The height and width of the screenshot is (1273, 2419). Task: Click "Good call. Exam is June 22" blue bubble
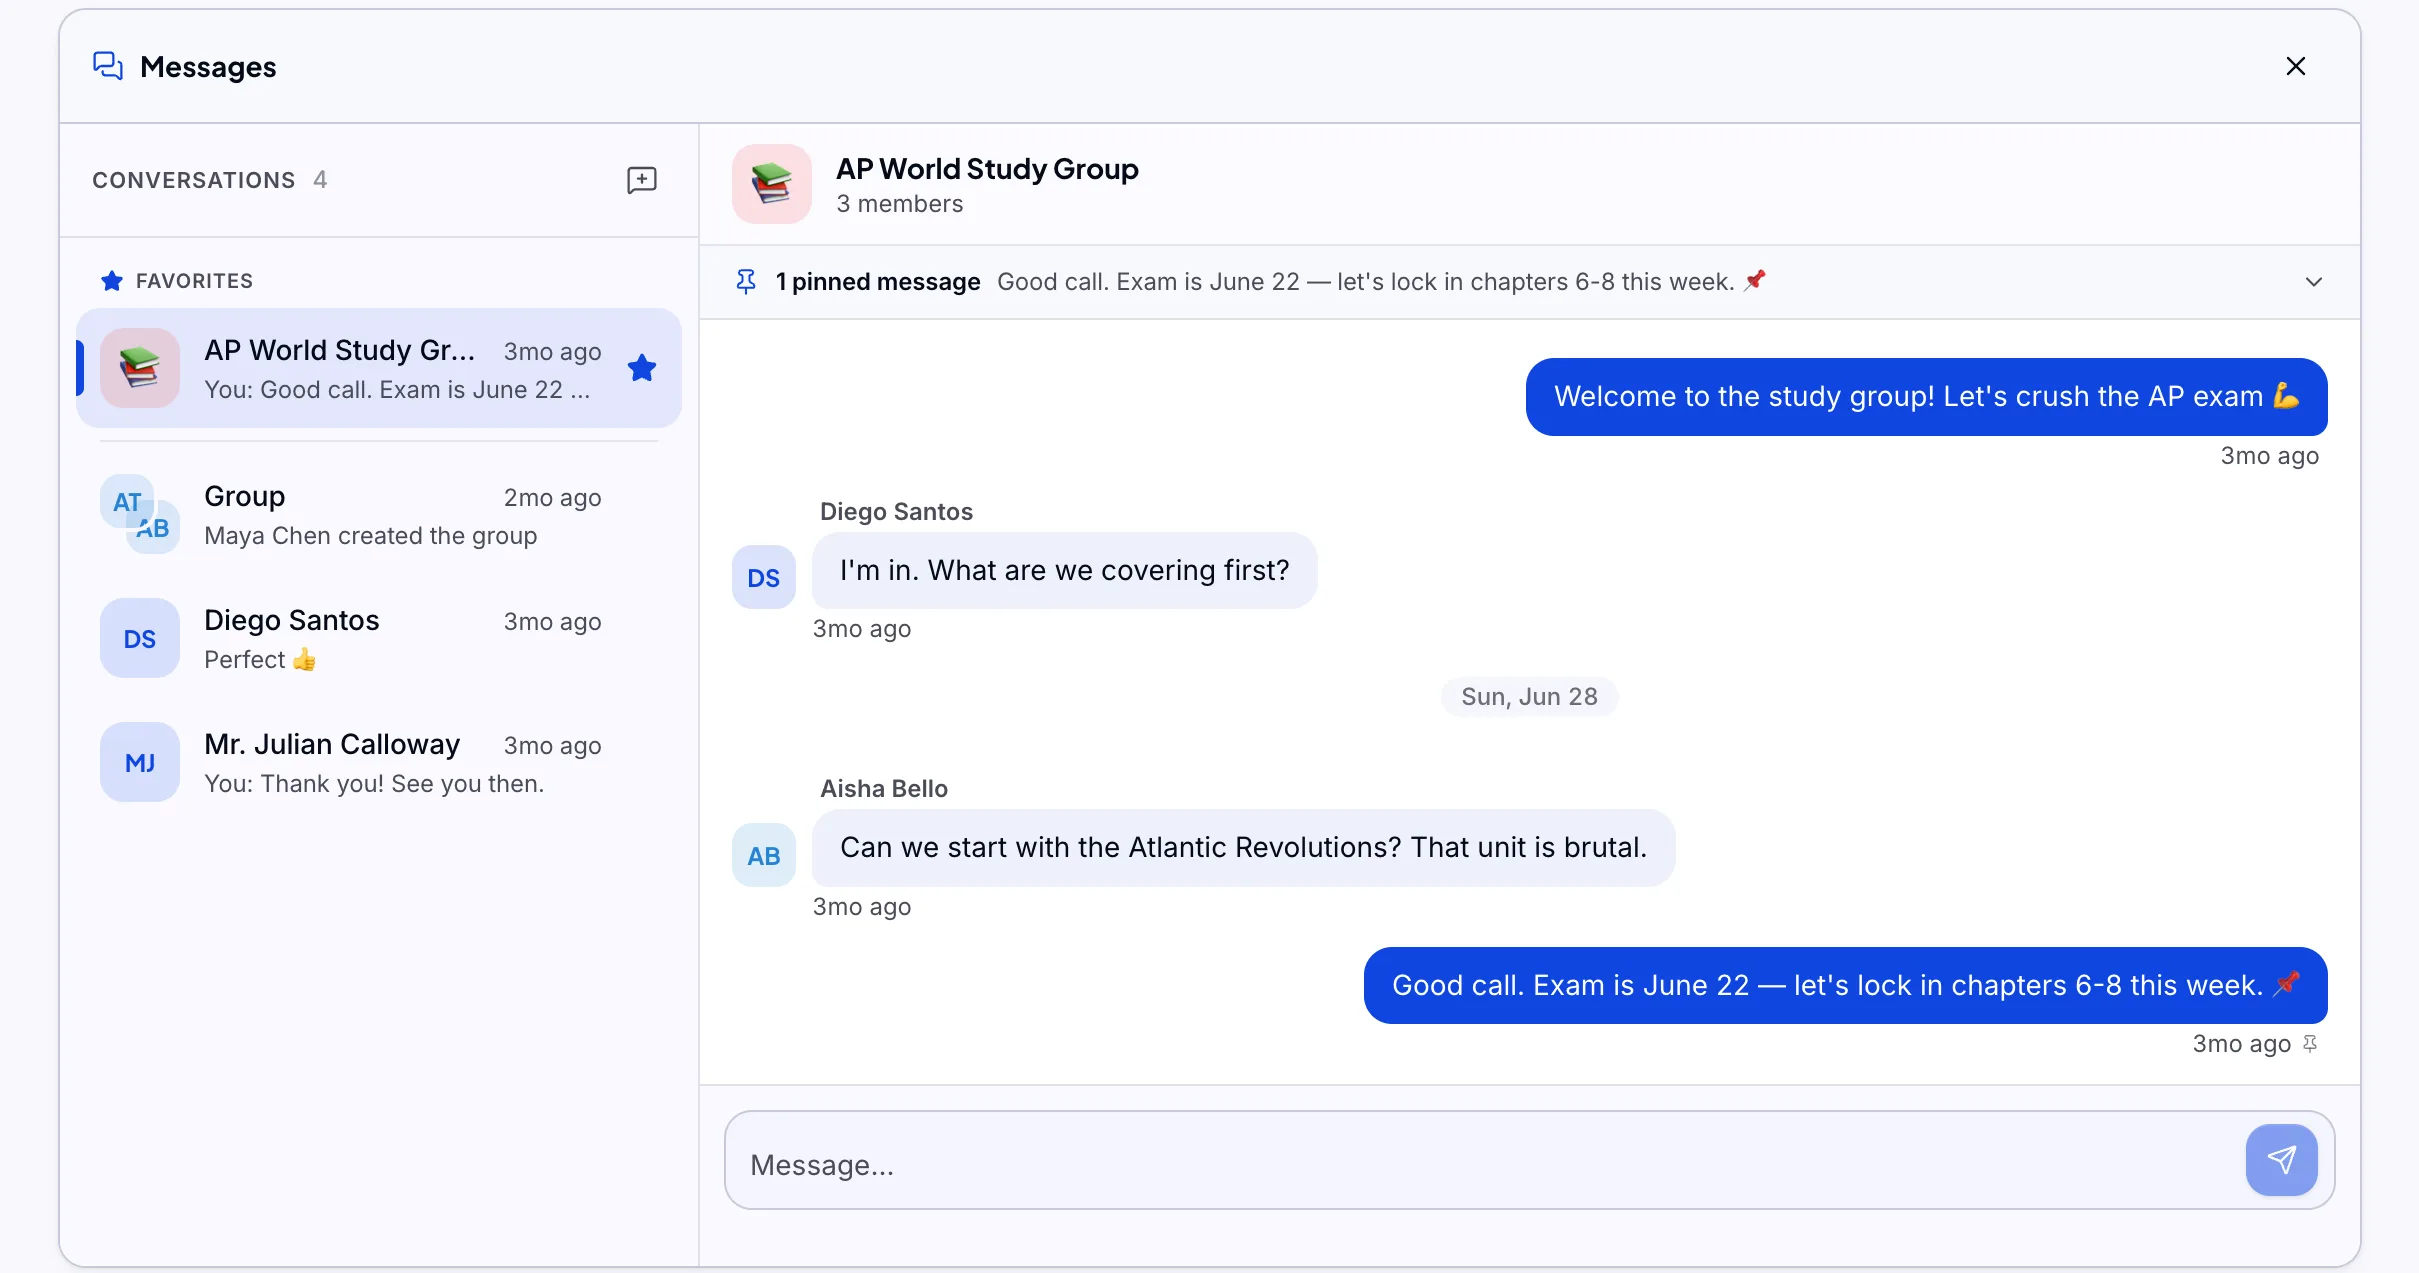[1845, 985]
